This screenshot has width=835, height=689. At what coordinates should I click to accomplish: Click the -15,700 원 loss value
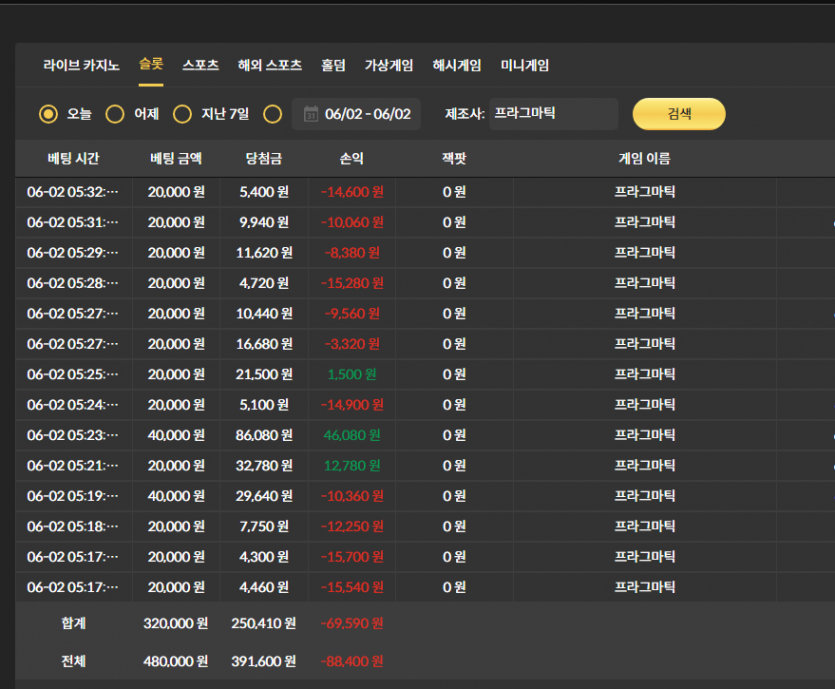(352, 556)
